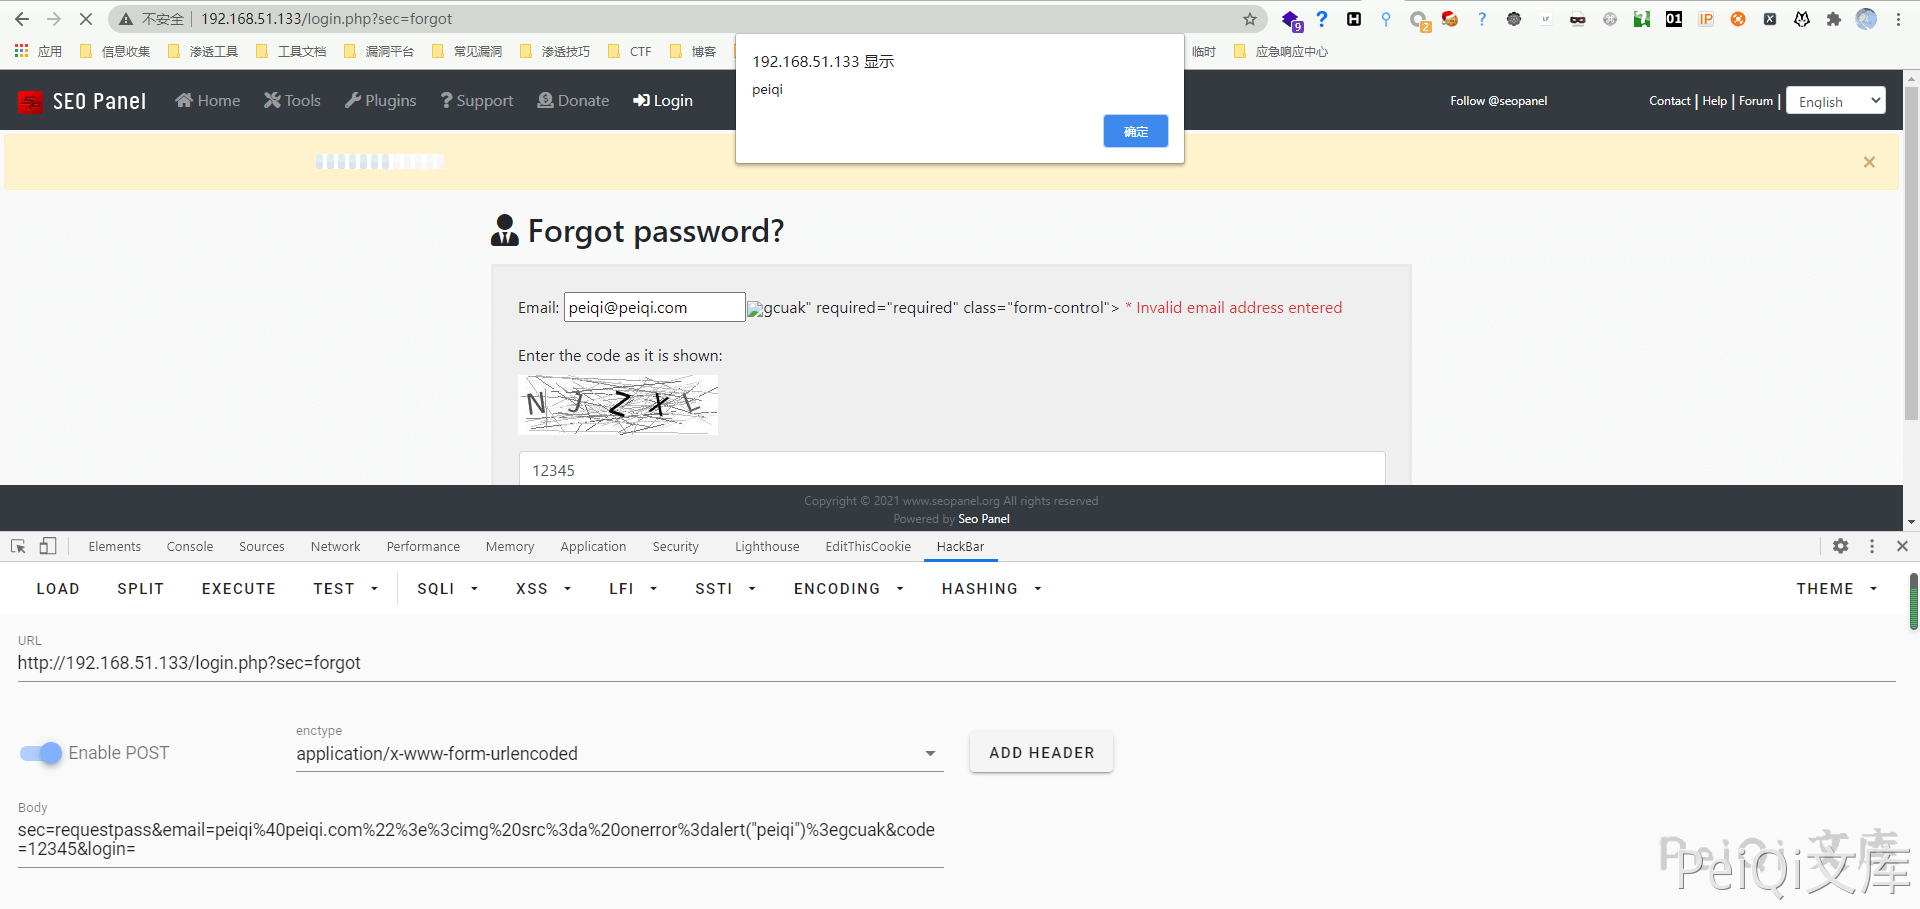Toggle the device toolbar icon
Image resolution: width=1920 pixels, height=909 pixels.
tap(48, 546)
